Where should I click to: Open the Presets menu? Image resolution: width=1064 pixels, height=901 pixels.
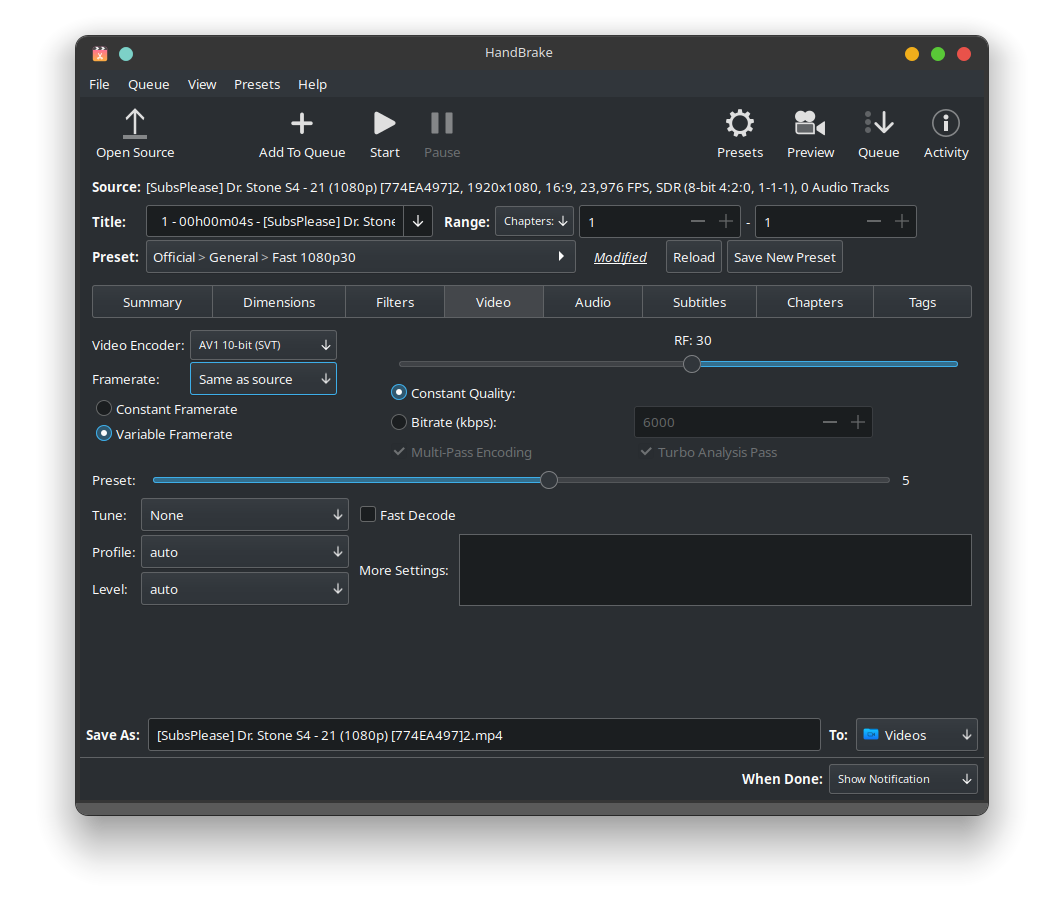(x=257, y=84)
